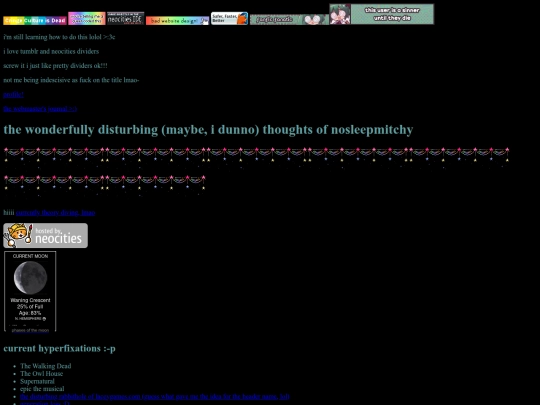Click the 'this user is a sinner' banner
The width and height of the screenshot is (540, 405).
coord(382,14)
